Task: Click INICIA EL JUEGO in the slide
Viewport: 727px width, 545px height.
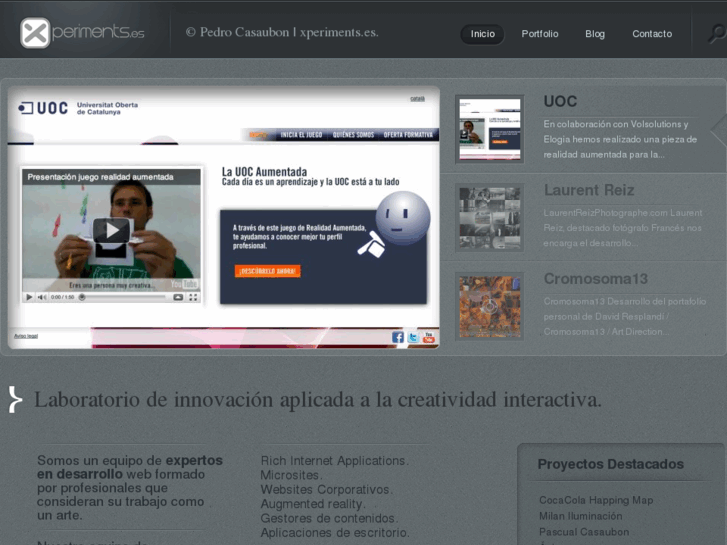Action: tap(301, 135)
